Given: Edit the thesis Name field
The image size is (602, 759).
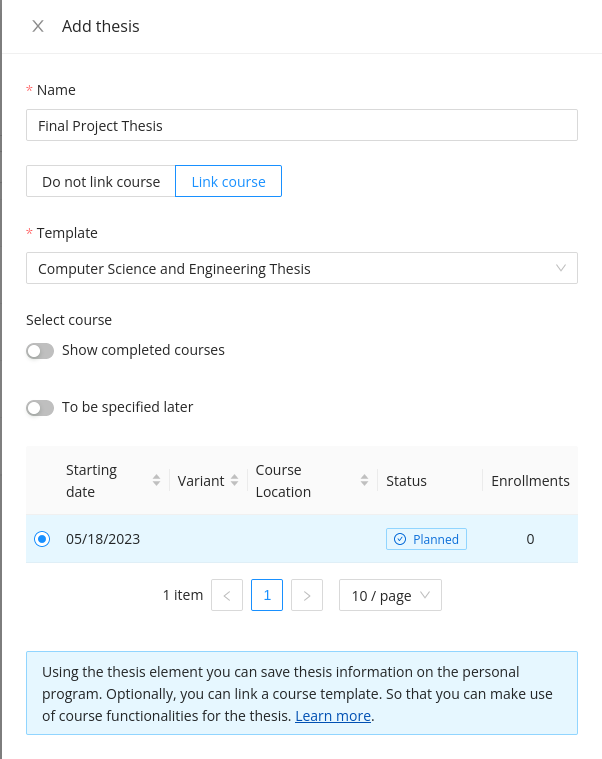Looking at the screenshot, I should pyautogui.click(x=301, y=125).
